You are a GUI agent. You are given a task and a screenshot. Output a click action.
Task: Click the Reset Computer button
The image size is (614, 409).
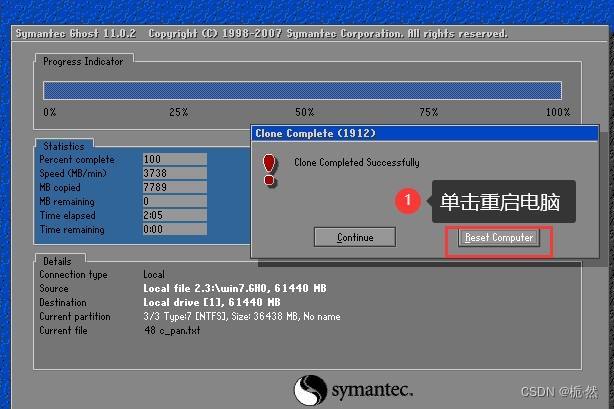tap(499, 237)
